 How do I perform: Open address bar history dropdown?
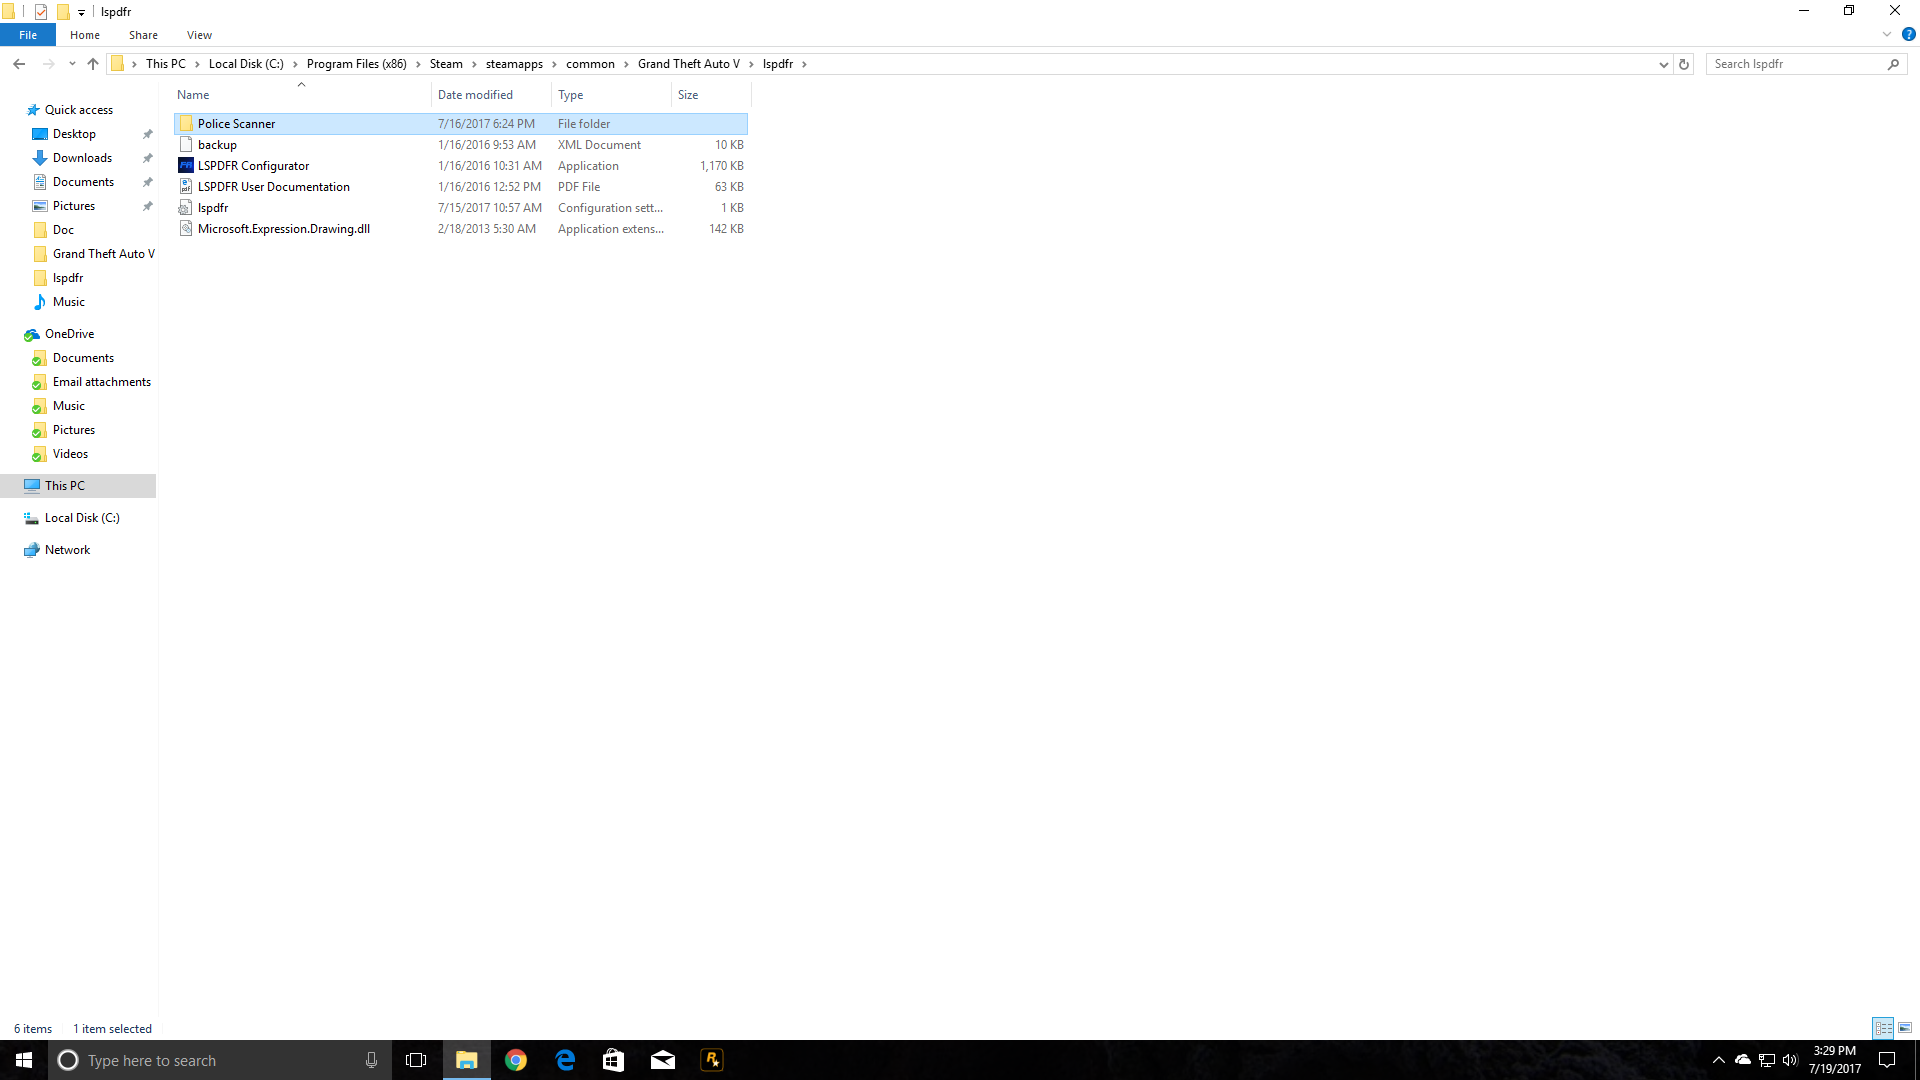pyautogui.click(x=1663, y=64)
